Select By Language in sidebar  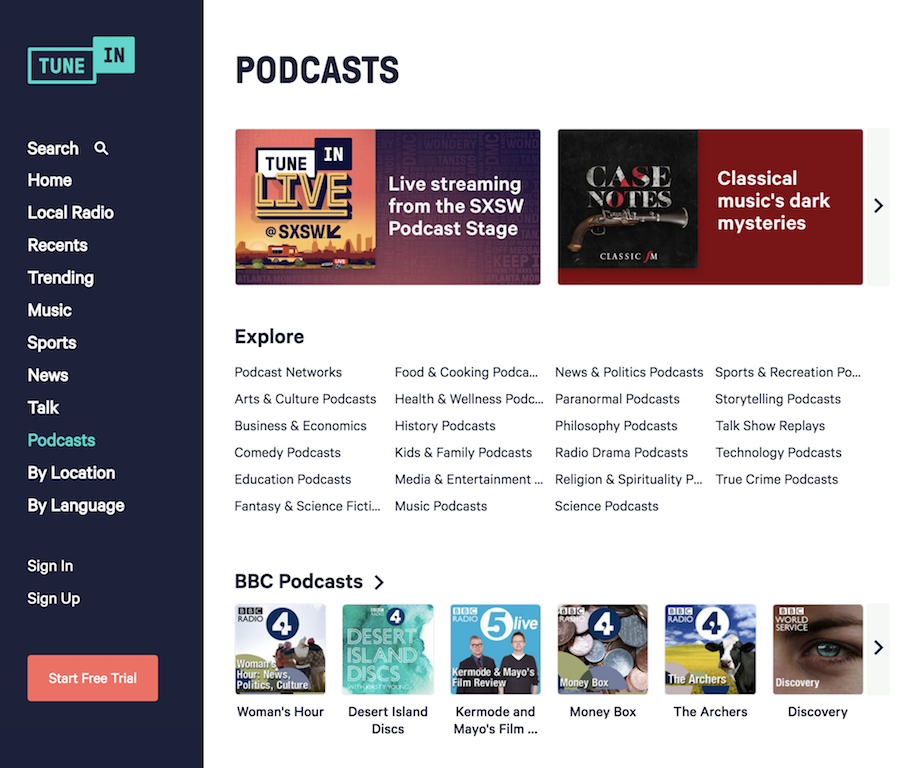pyautogui.click(x=76, y=505)
